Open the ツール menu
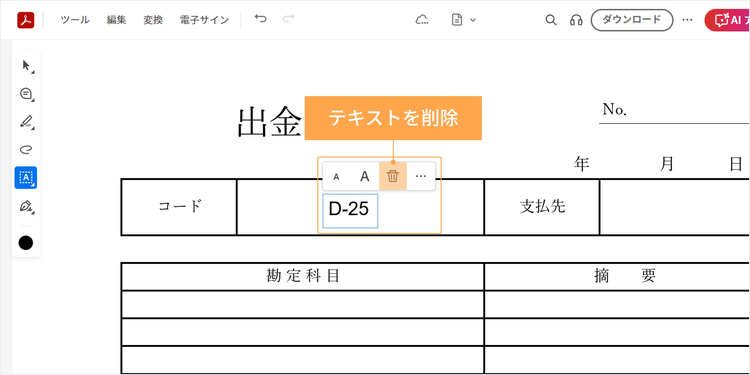 pyautogui.click(x=75, y=20)
